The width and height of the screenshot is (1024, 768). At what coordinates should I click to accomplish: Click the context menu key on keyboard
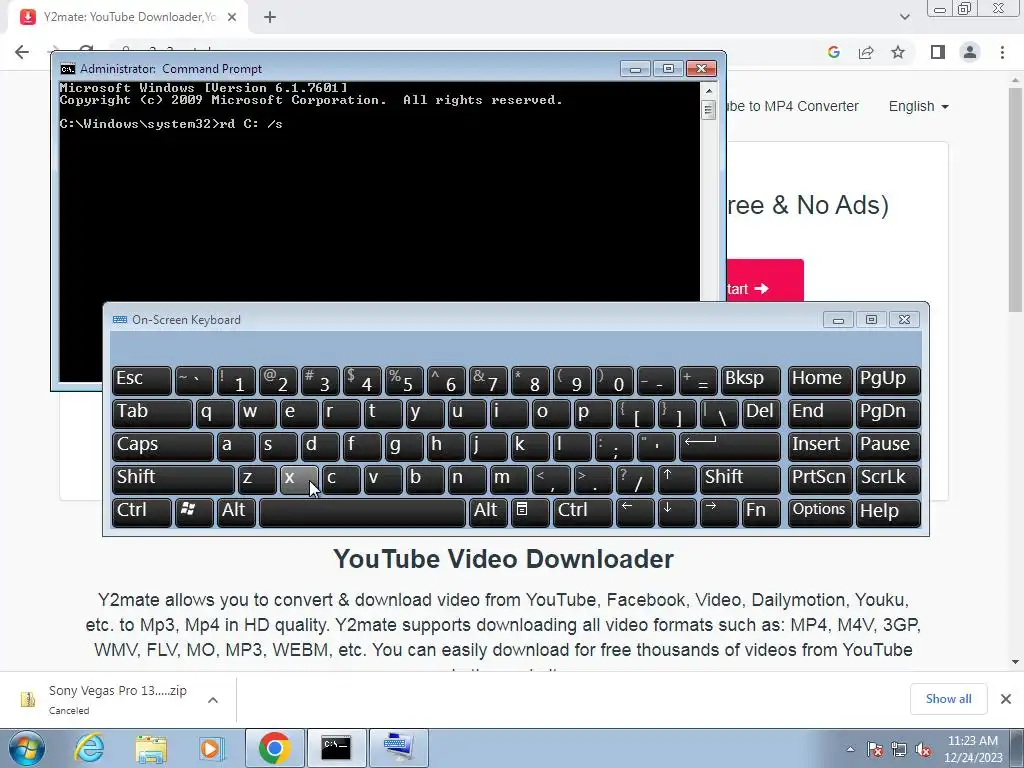coord(530,512)
